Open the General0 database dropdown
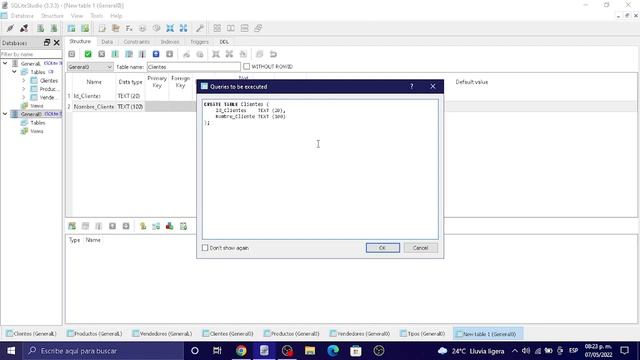Image resolution: width=640 pixels, height=360 pixels. [x=90, y=67]
